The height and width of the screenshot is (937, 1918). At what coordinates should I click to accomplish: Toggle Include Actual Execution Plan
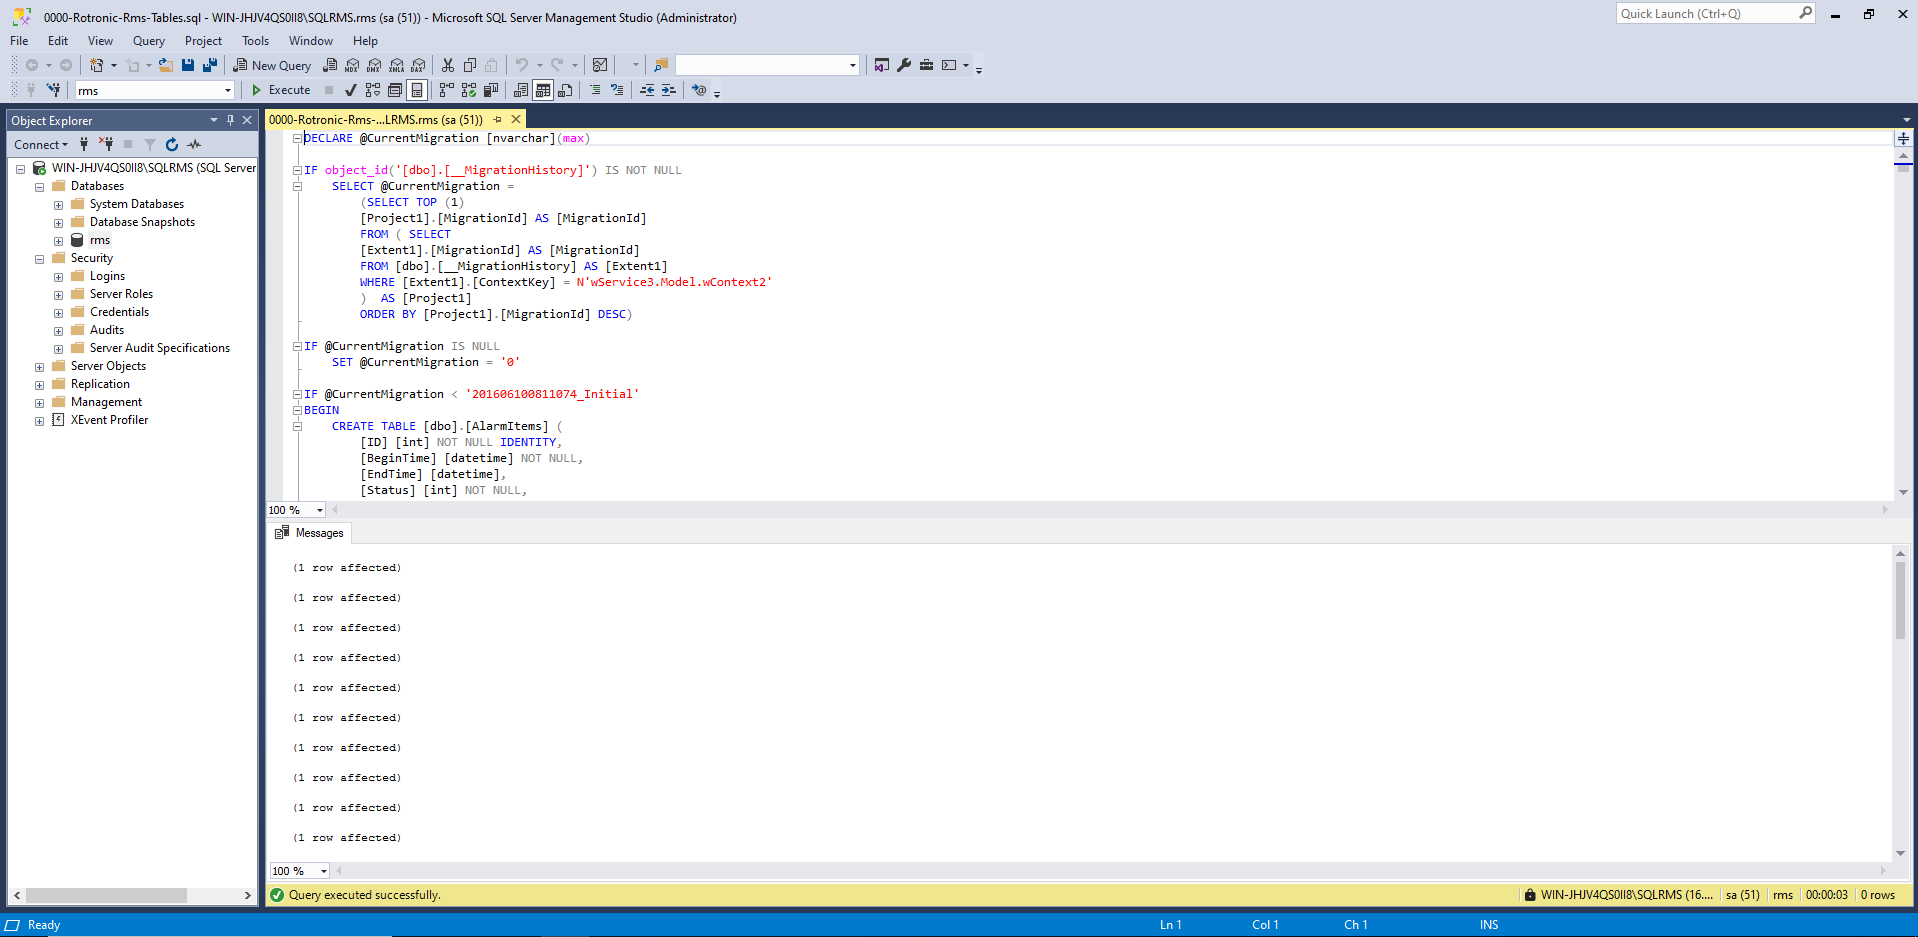(447, 90)
